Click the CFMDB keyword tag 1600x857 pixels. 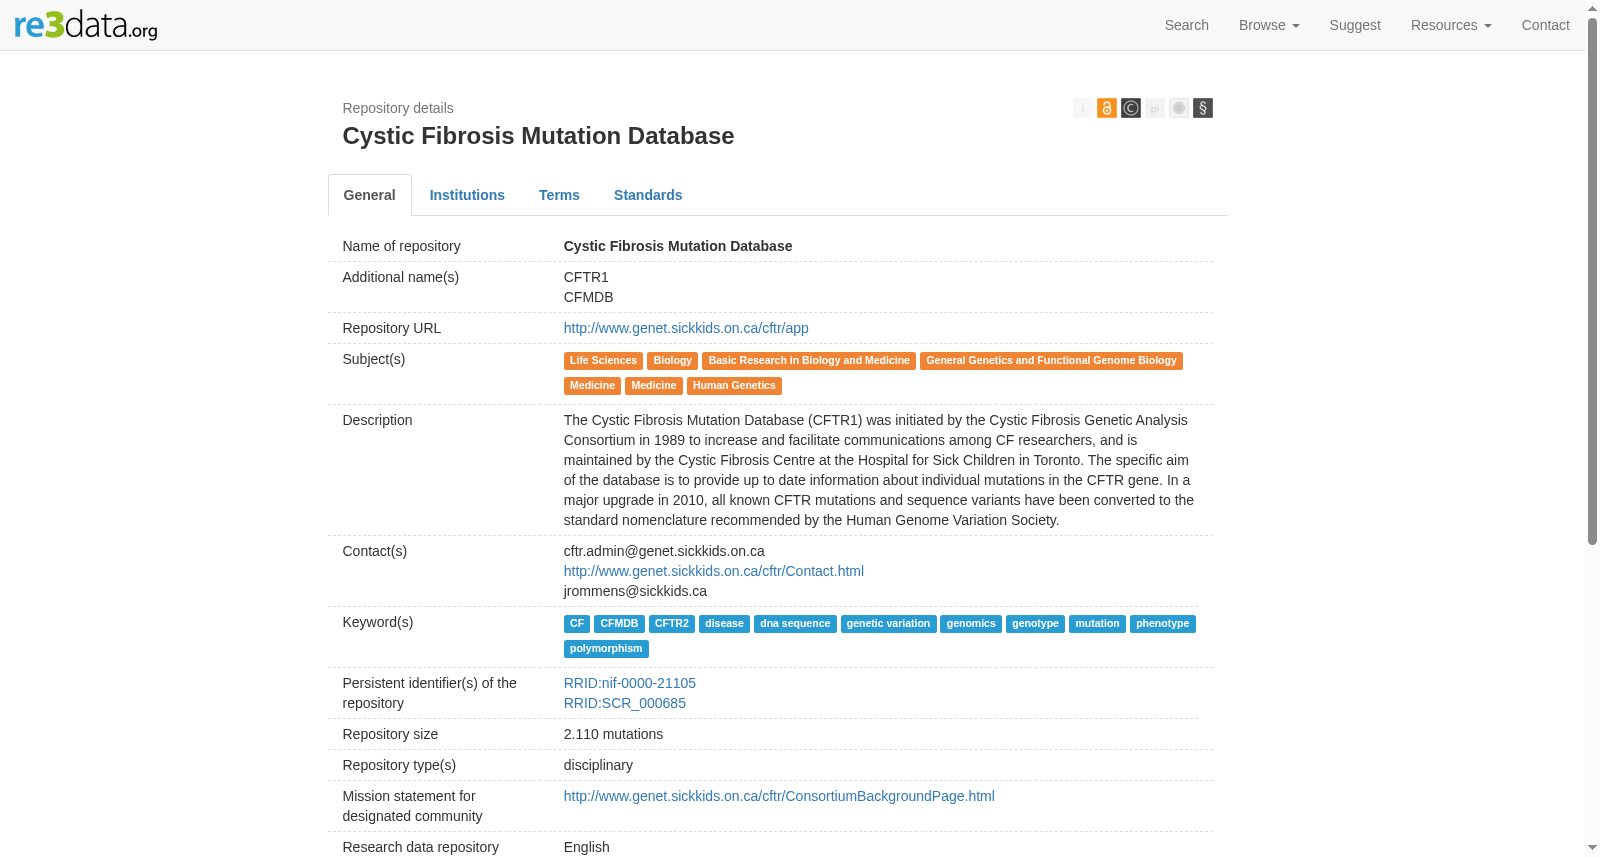click(x=619, y=624)
